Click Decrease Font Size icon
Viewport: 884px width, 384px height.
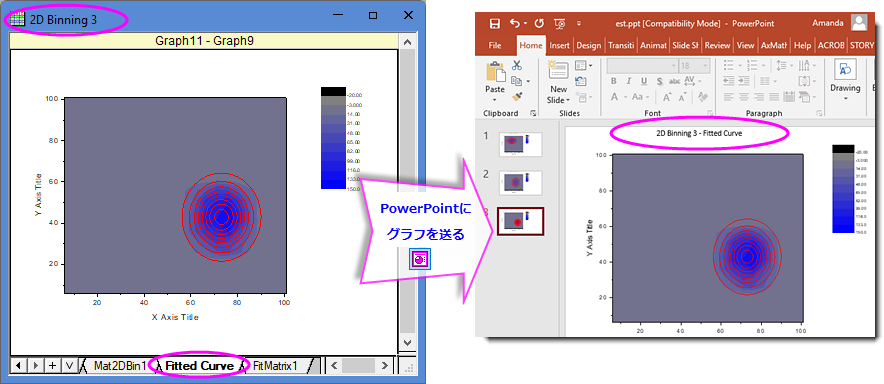click(x=683, y=97)
